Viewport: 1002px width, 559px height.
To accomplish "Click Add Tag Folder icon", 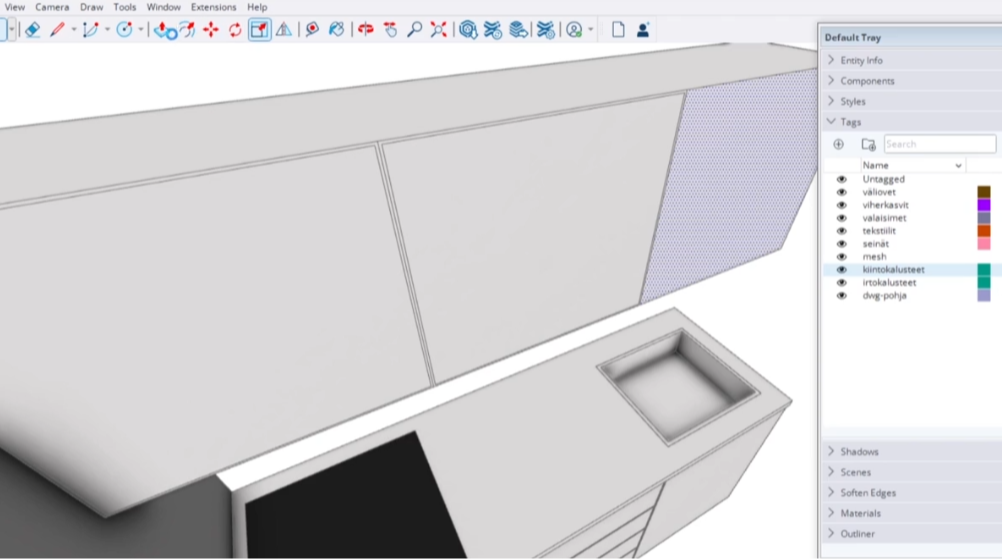I will point(868,144).
